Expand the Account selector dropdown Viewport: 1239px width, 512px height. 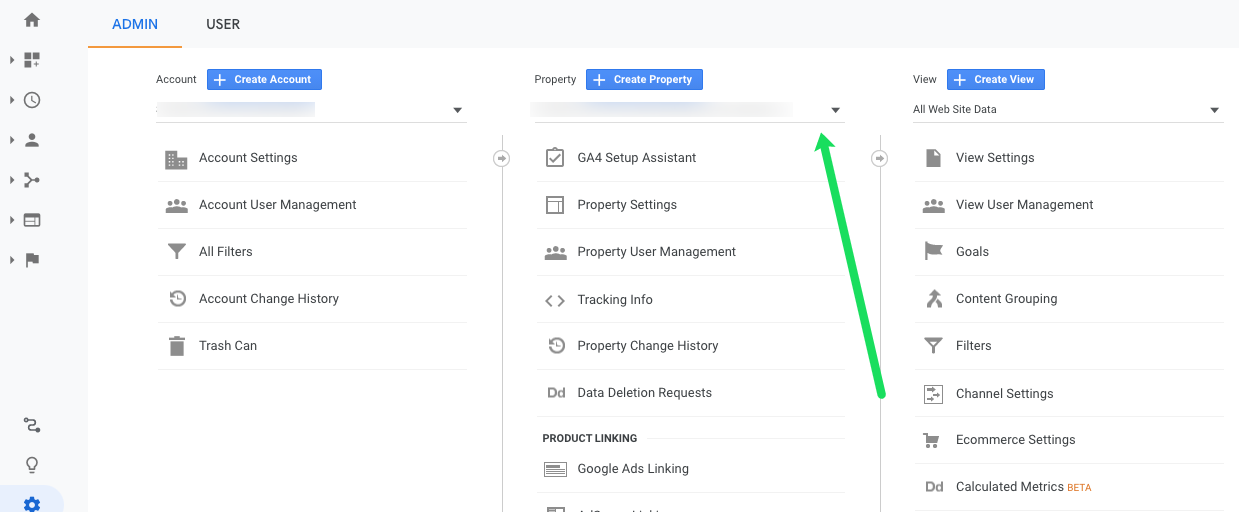[x=457, y=110]
